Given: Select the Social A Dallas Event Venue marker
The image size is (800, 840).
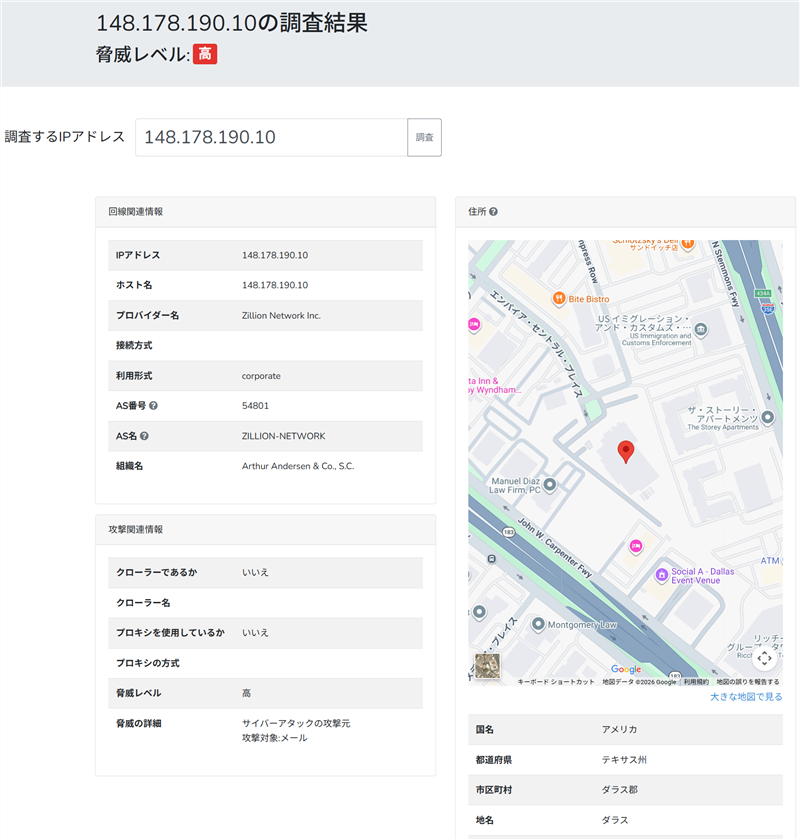Looking at the screenshot, I should (660, 574).
